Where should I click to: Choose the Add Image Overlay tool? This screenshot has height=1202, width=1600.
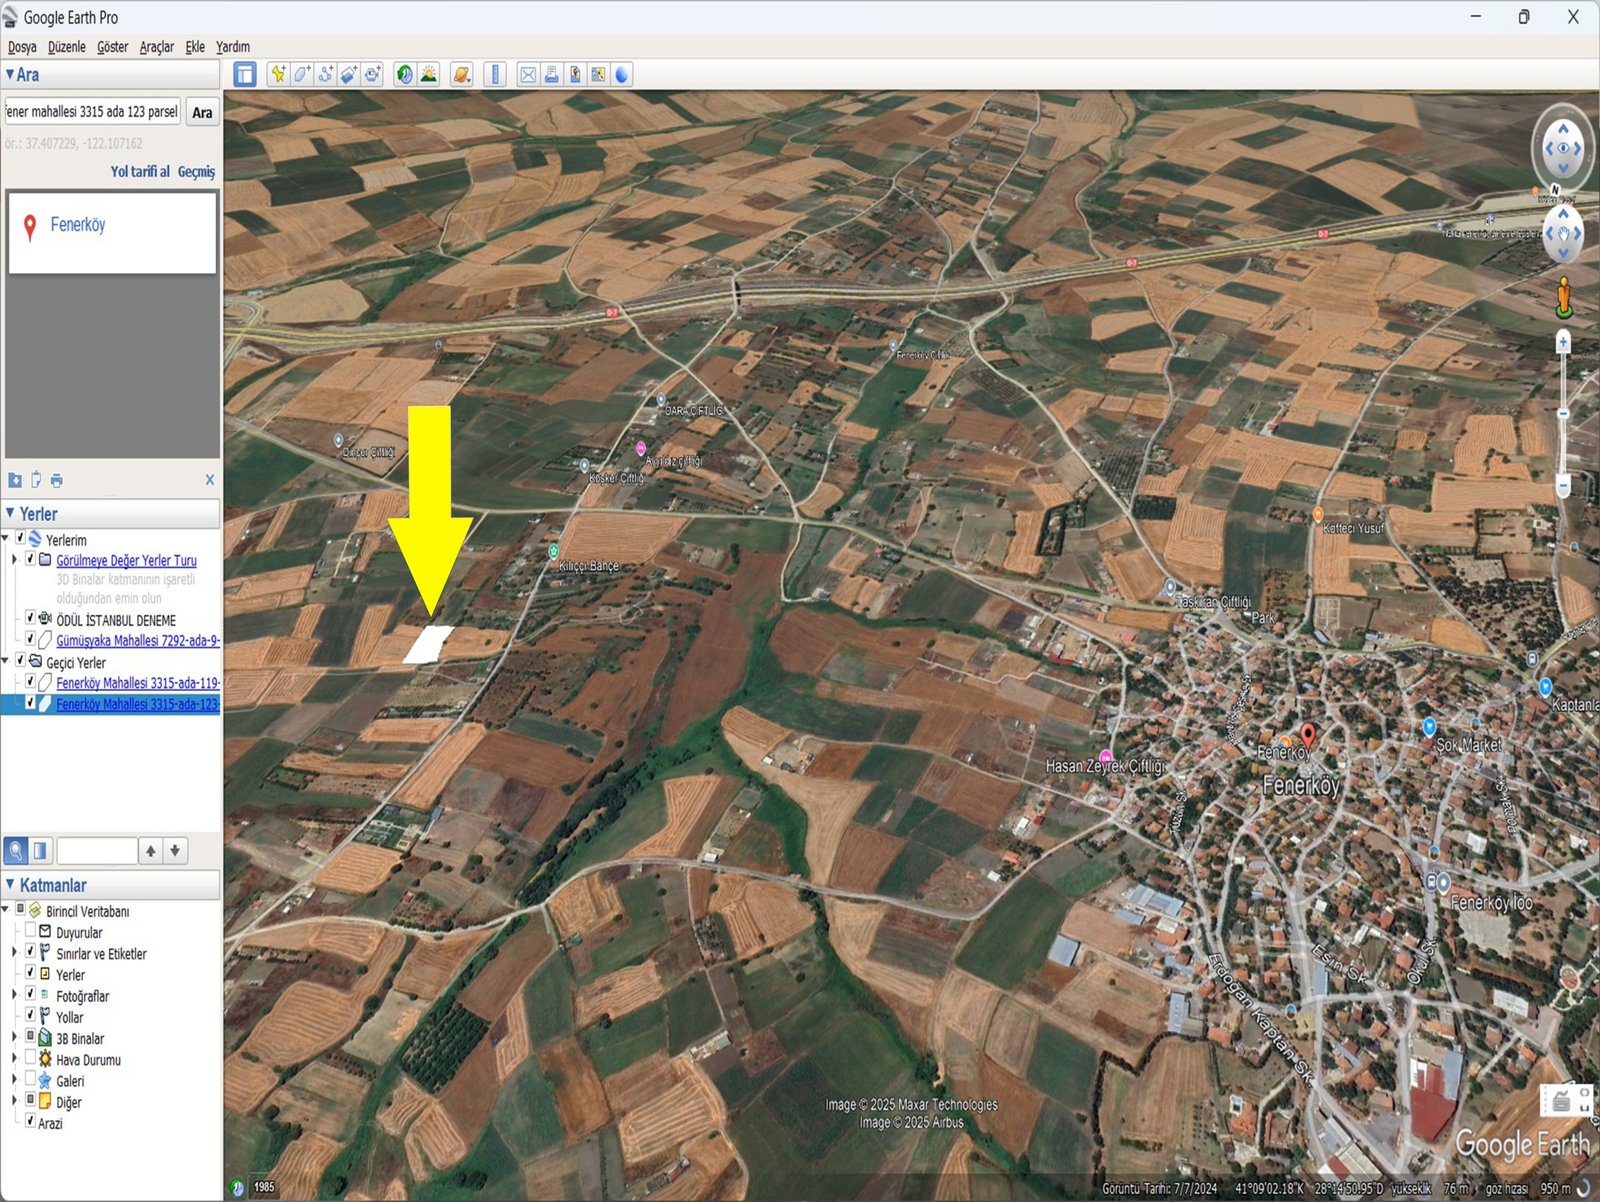[349, 74]
